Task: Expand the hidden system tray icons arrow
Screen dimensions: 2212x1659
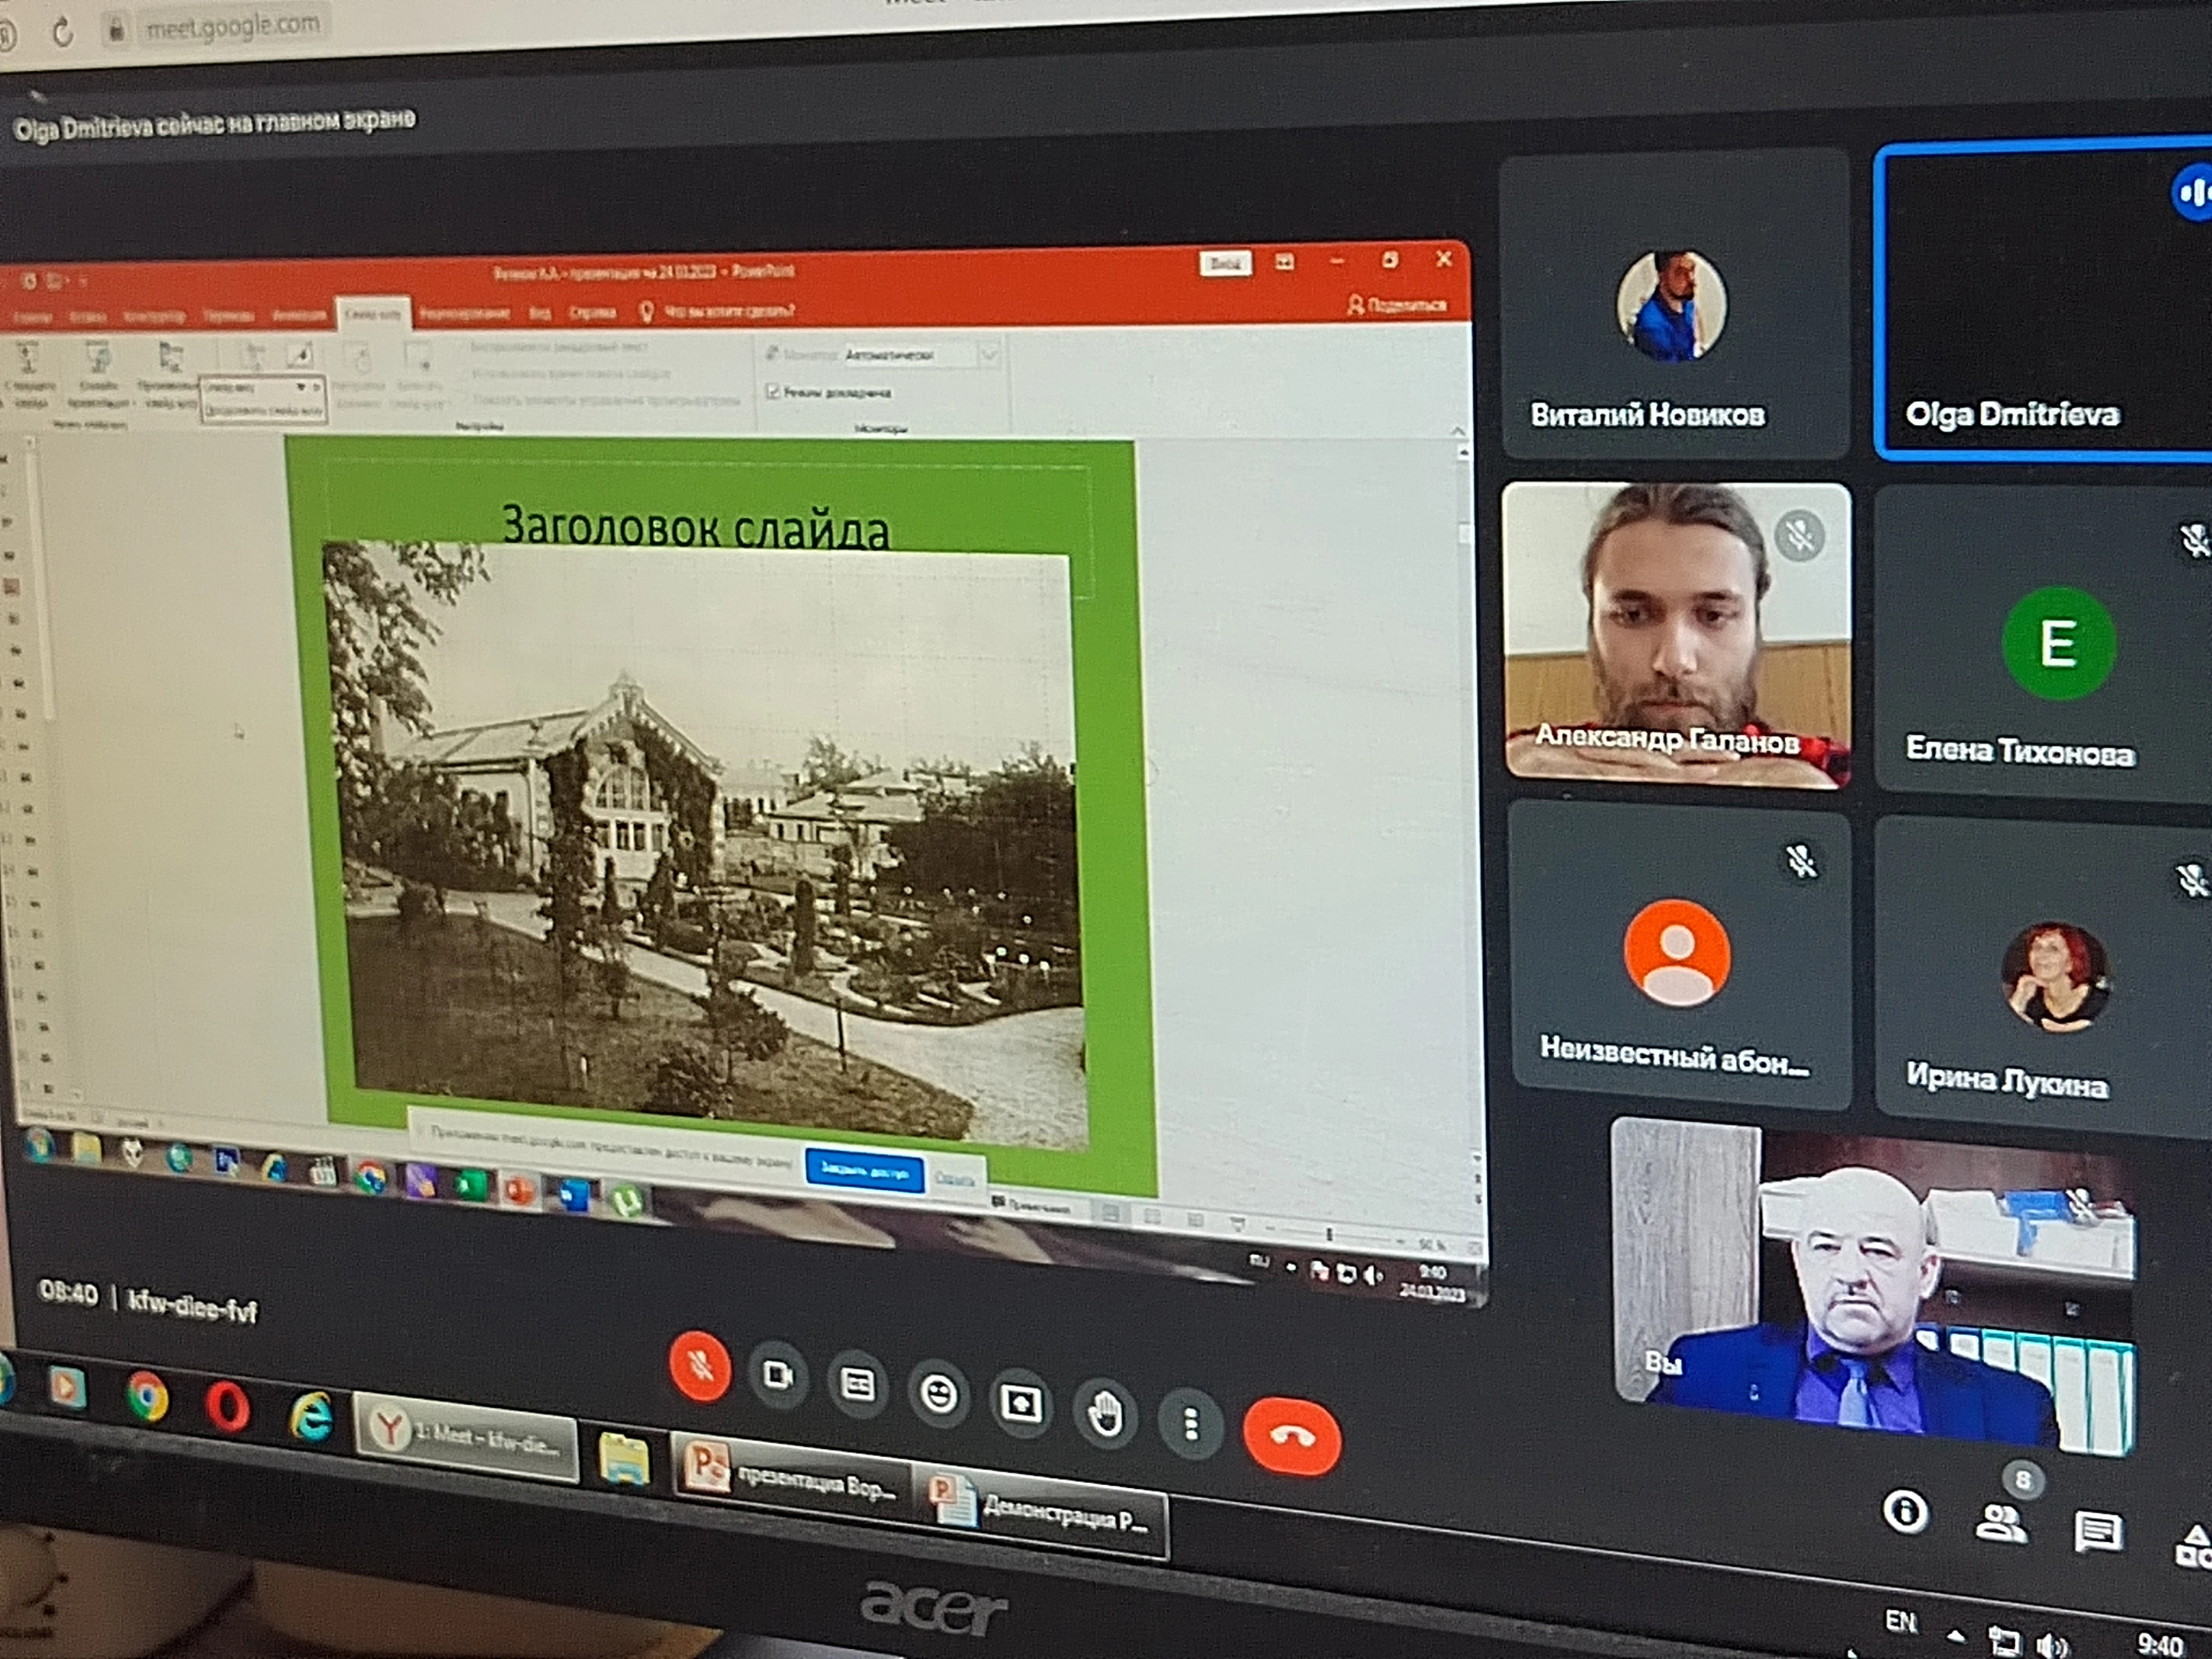Action: [x=1955, y=1636]
